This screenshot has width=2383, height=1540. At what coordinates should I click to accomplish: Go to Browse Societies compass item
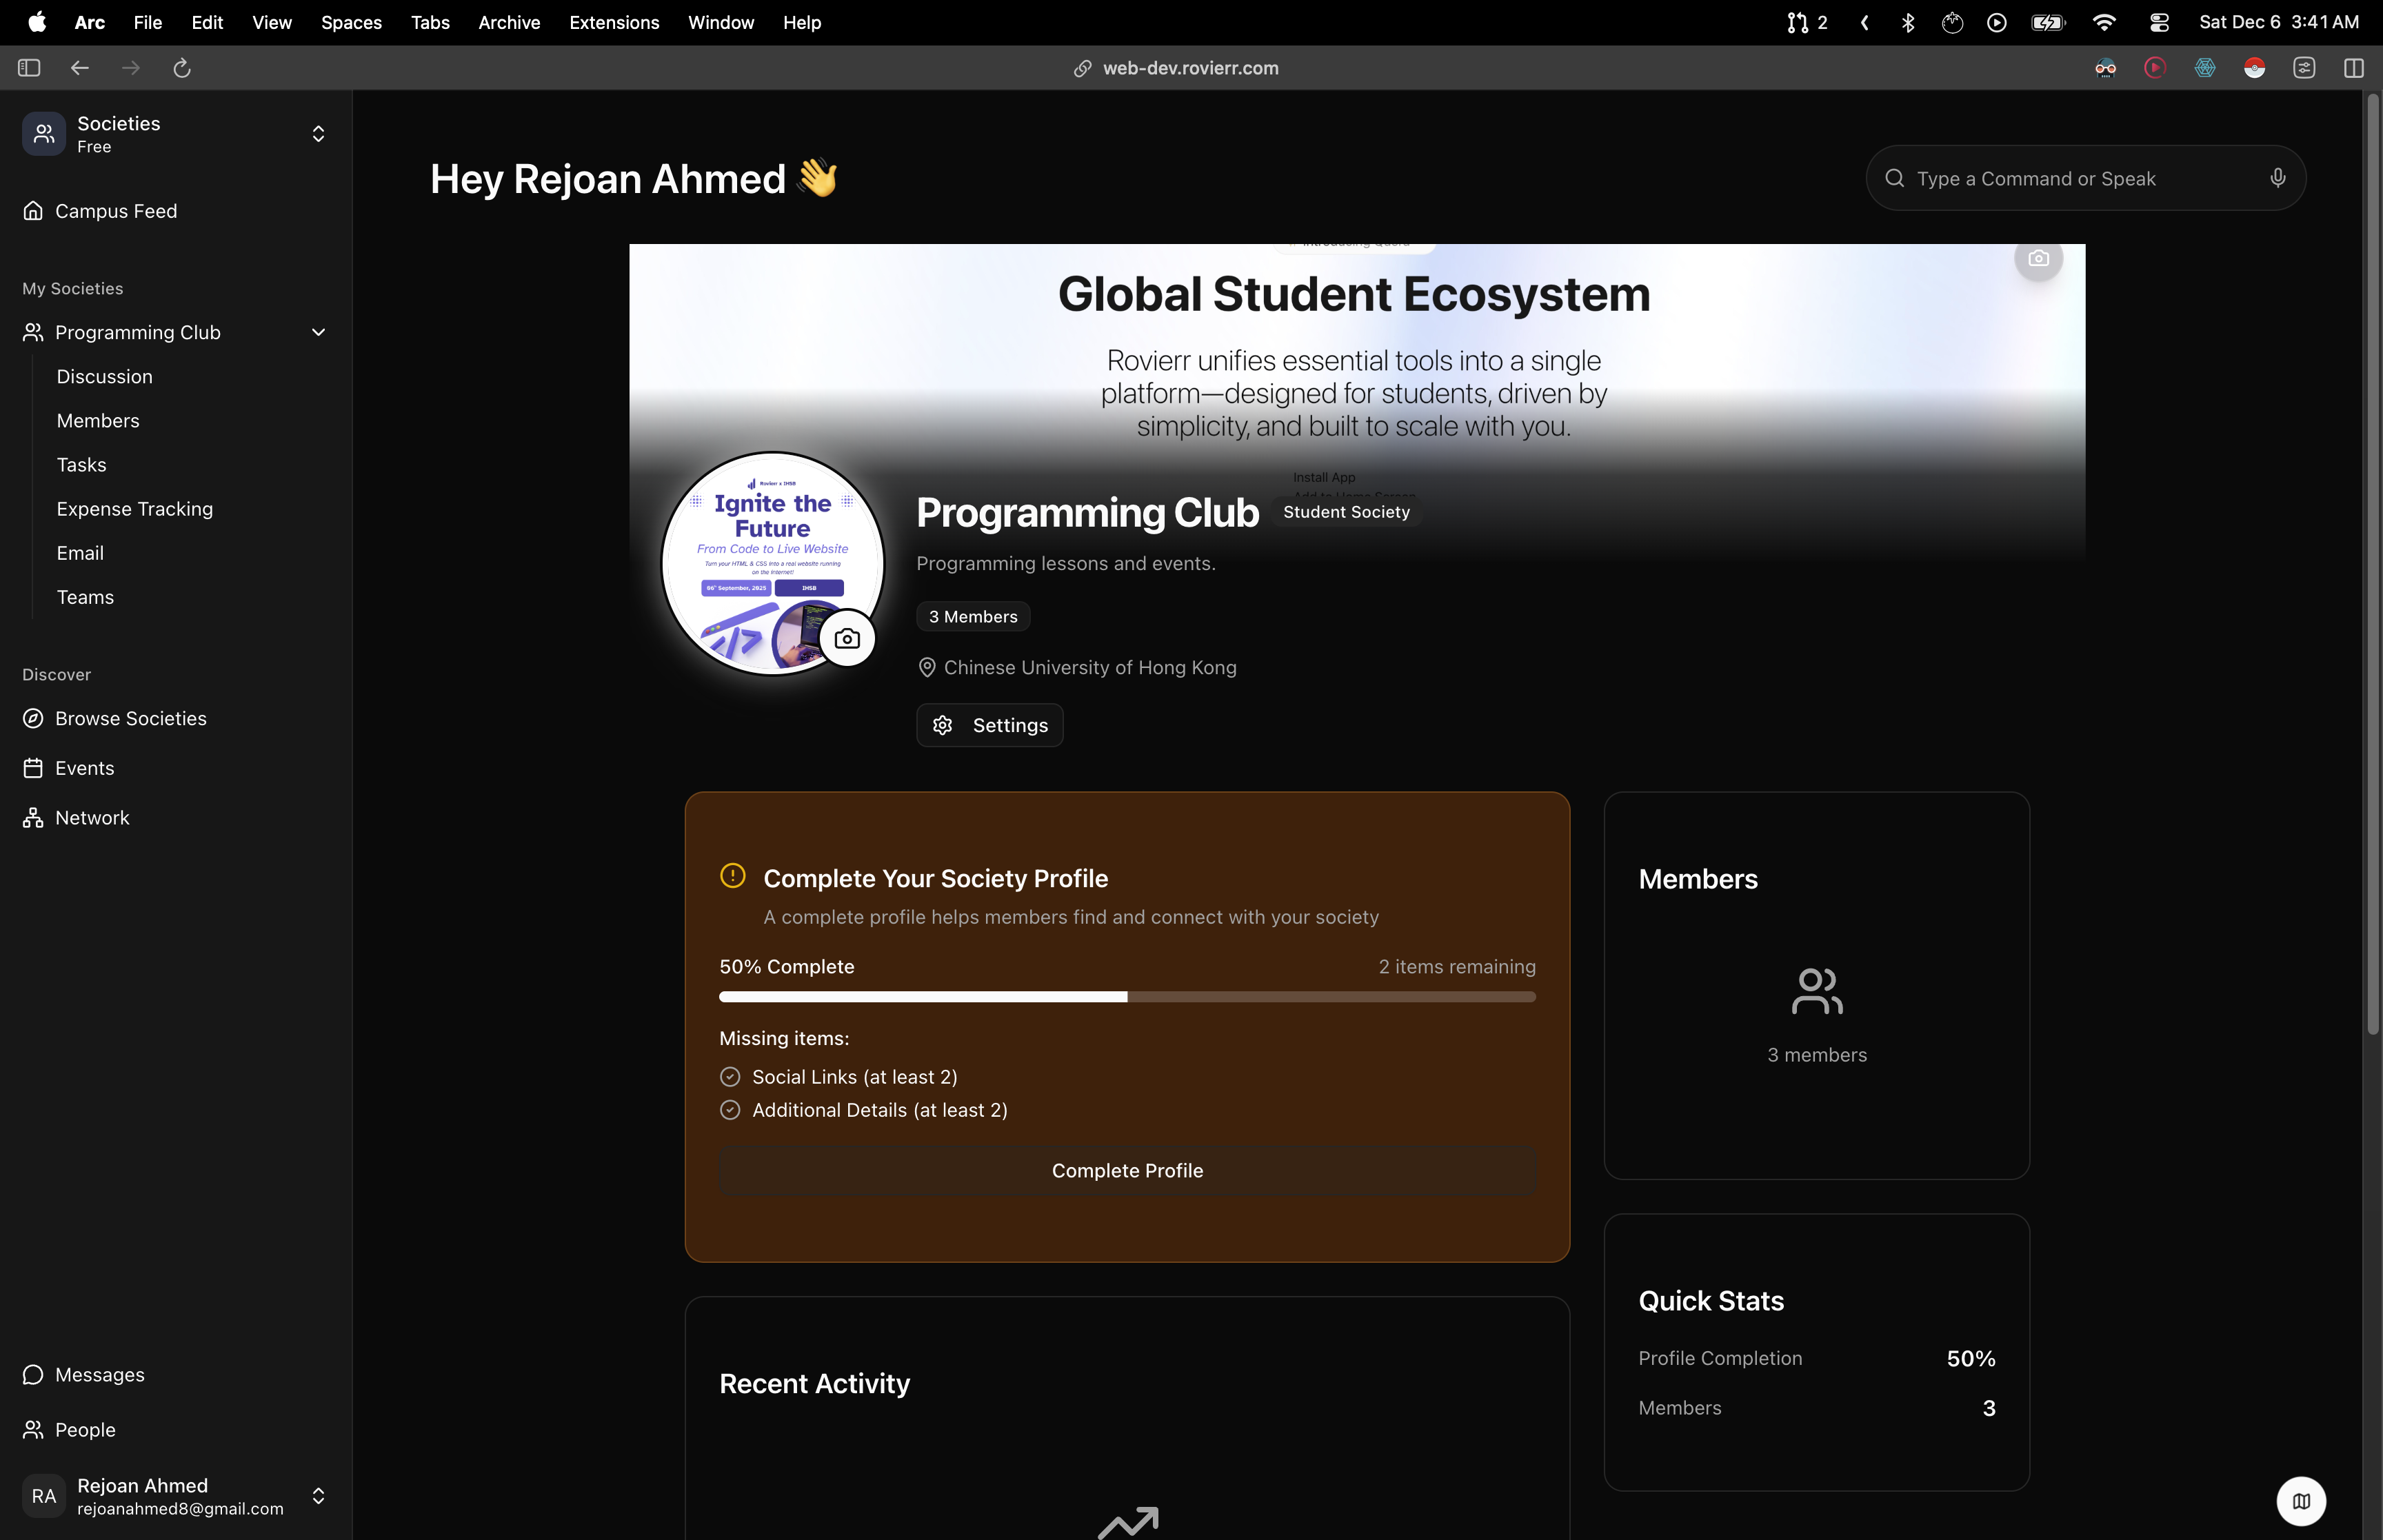pos(130,718)
